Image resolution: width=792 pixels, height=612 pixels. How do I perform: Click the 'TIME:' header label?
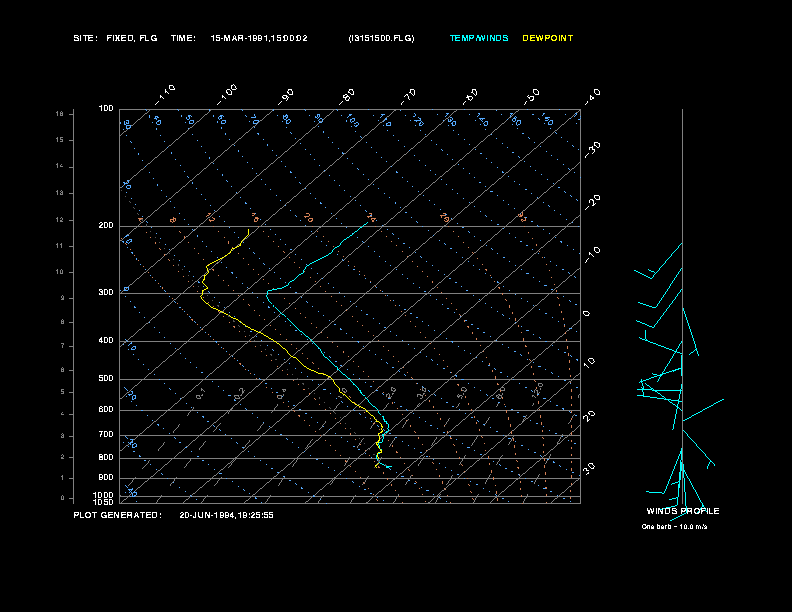click(x=183, y=38)
